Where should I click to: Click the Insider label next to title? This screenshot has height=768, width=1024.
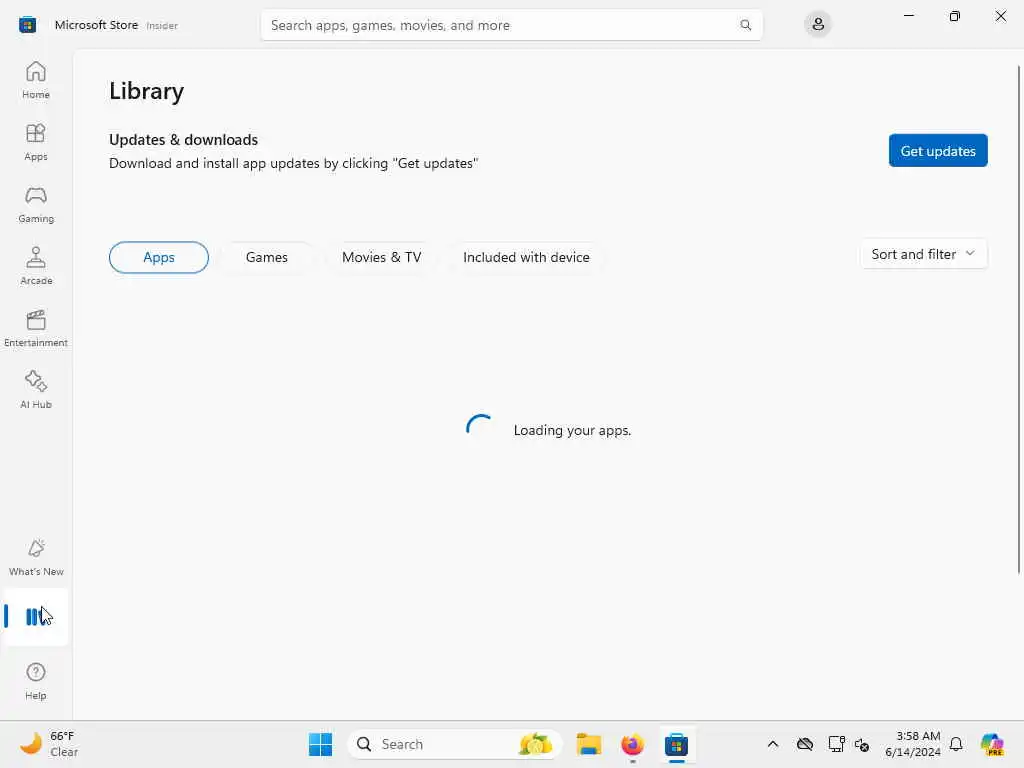[x=162, y=25]
